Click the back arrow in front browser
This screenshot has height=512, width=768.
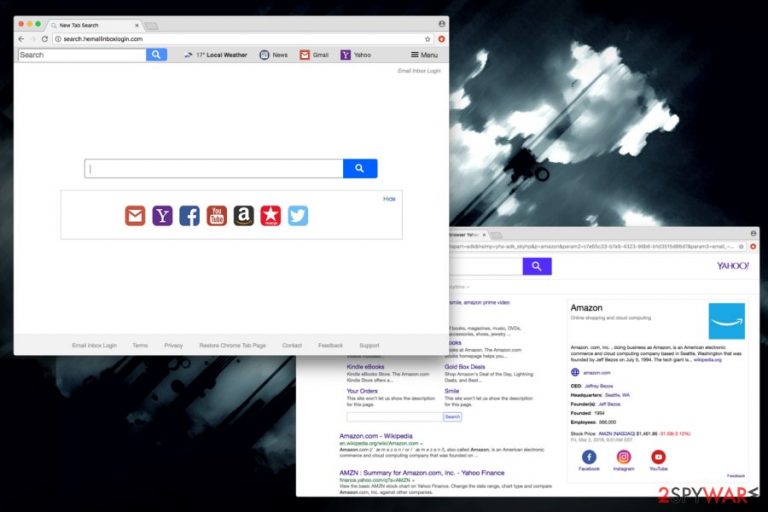click(x=21, y=39)
